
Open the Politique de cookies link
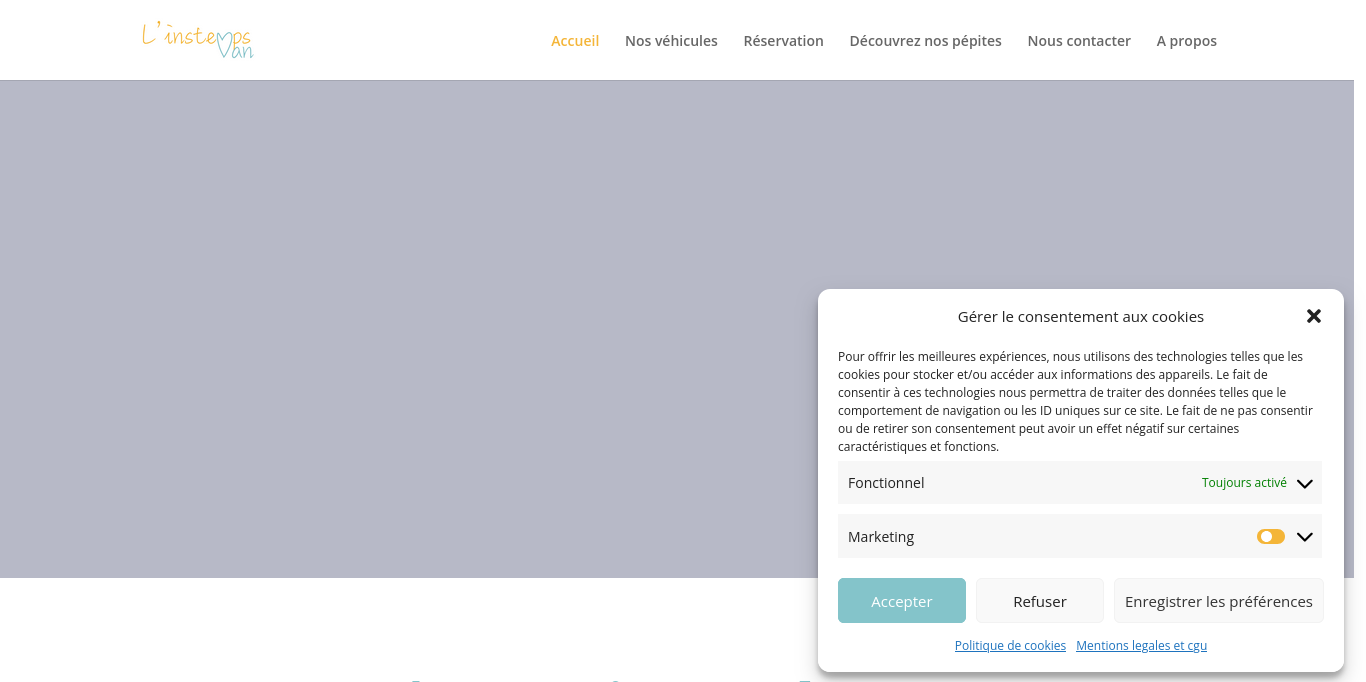(x=1010, y=646)
